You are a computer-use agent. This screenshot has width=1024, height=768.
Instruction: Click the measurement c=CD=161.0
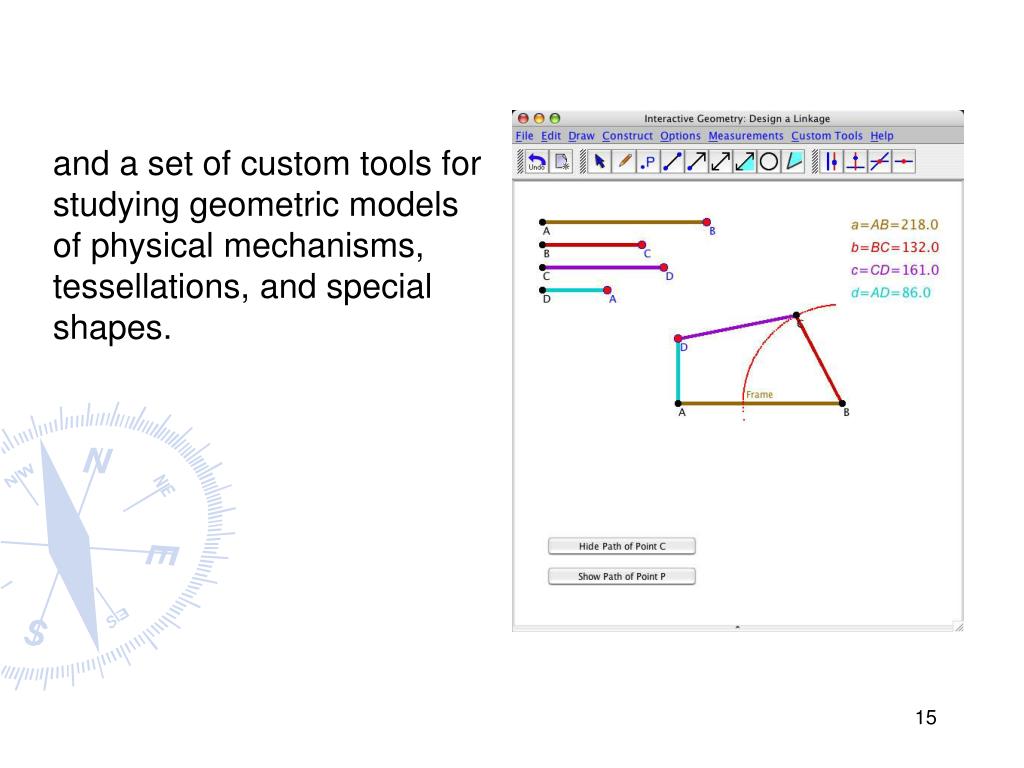tap(895, 270)
